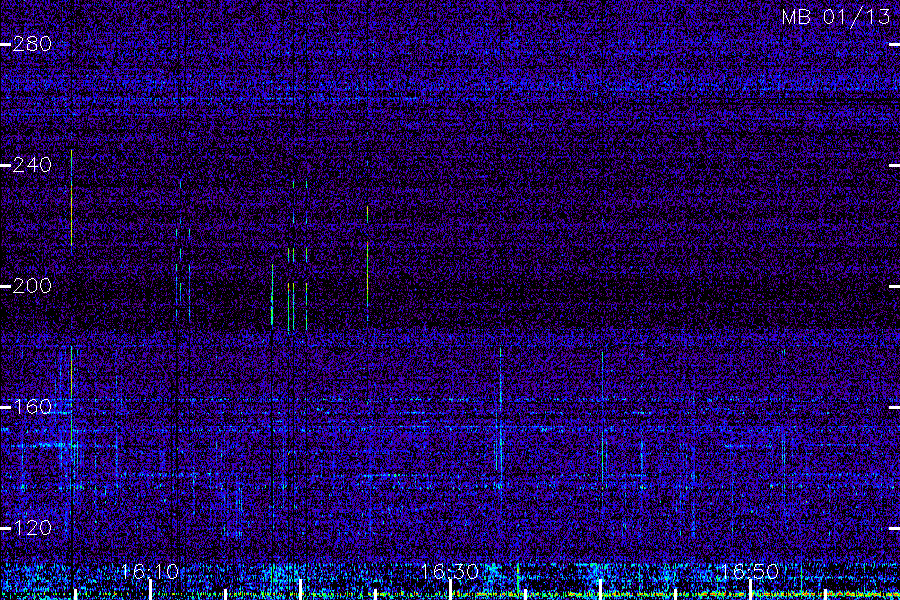Click the 160 frequency axis label
Viewport: 900px width, 600px height.
point(32,407)
